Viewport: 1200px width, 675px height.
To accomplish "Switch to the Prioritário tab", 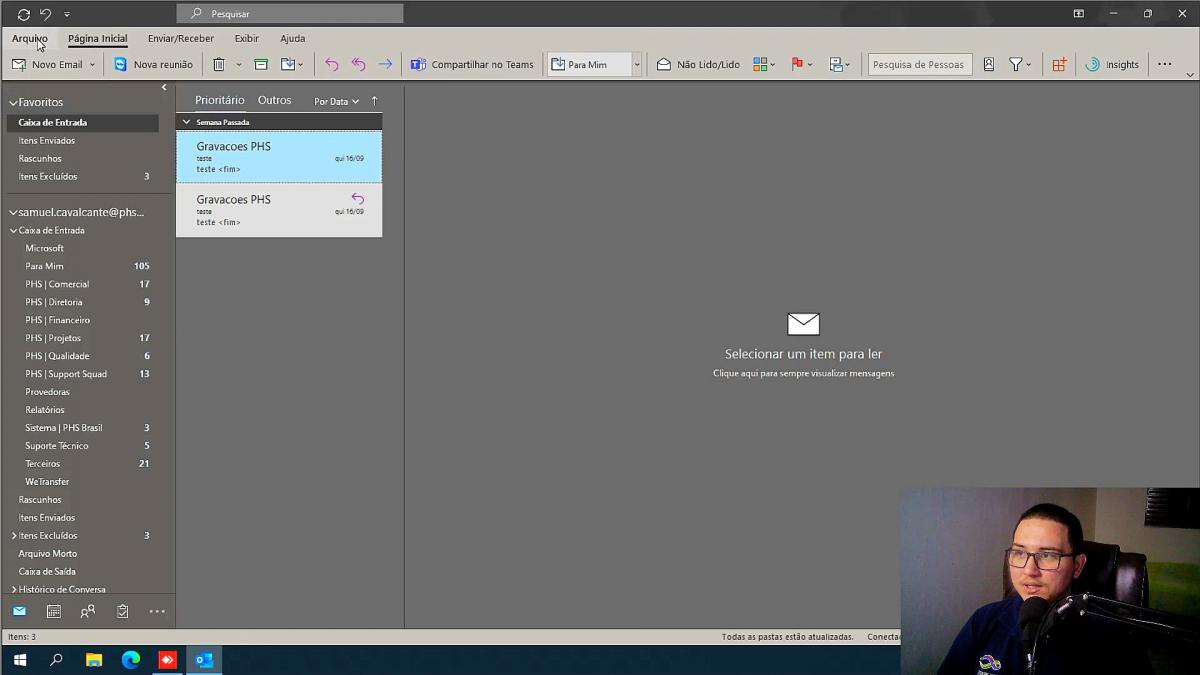I will tap(219, 100).
